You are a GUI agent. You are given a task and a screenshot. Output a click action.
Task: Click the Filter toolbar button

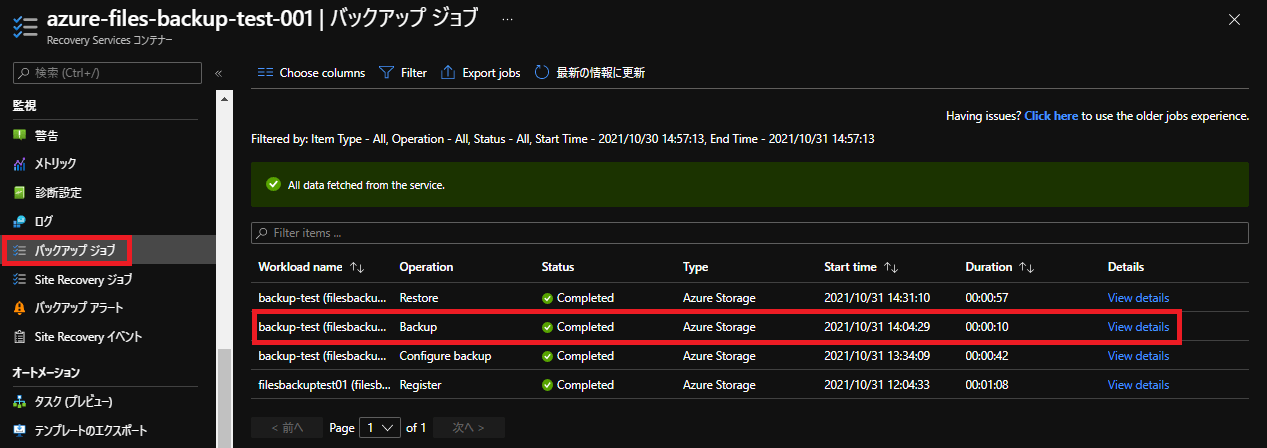pyautogui.click(x=403, y=72)
